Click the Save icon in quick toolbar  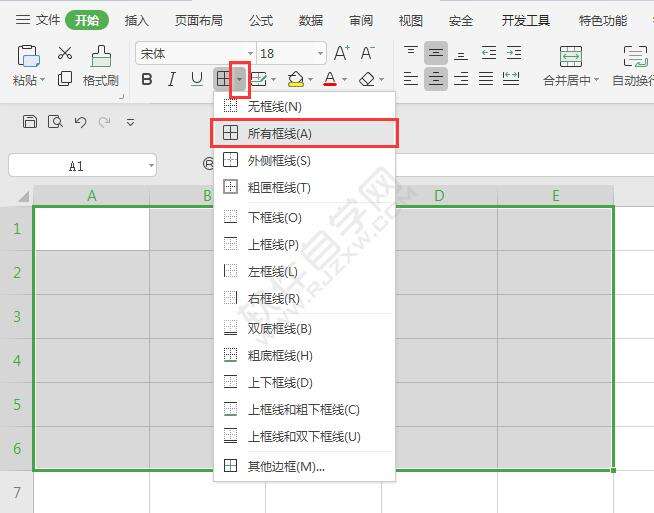[30, 121]
